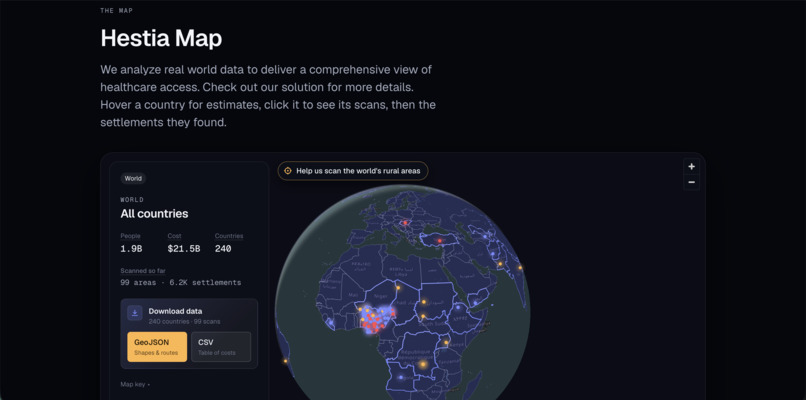806x400 pixels.
Task: Select the World breadcrumb chip
Action: [133, 178]
